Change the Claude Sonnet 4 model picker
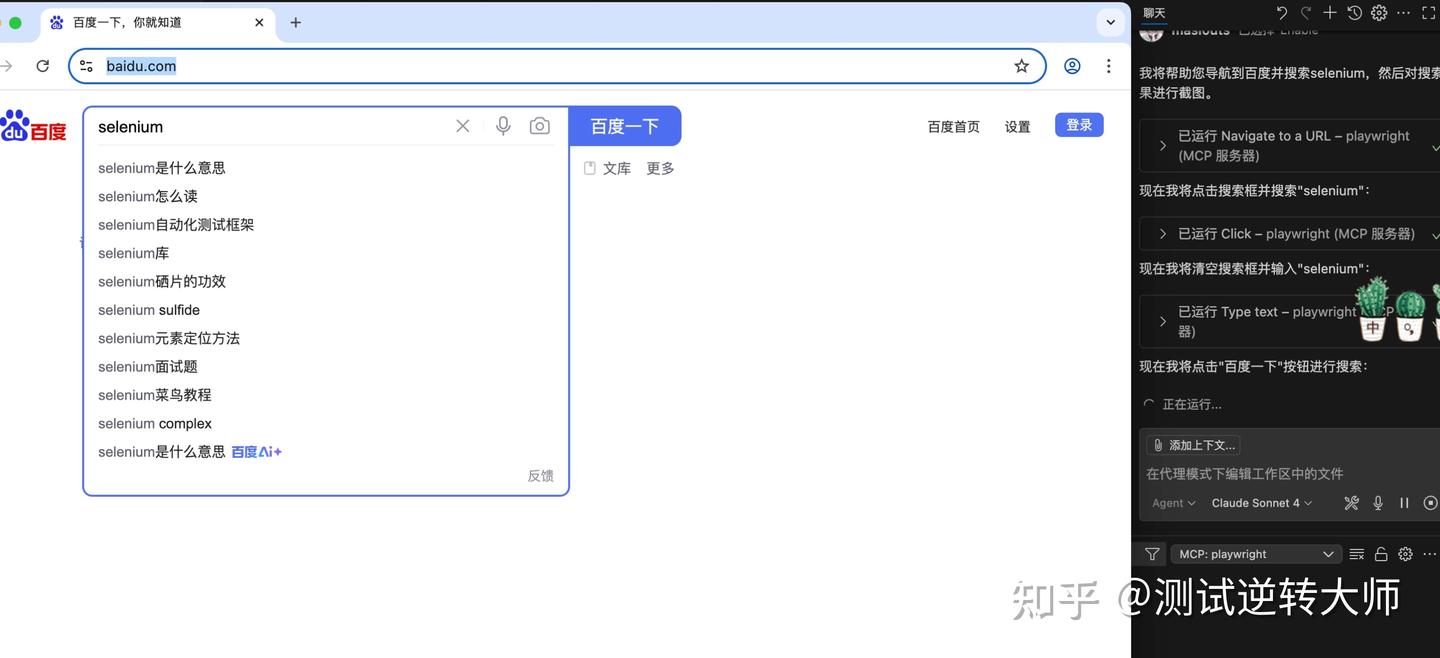Viewport: 1440px width, 658px height. 1262,503
